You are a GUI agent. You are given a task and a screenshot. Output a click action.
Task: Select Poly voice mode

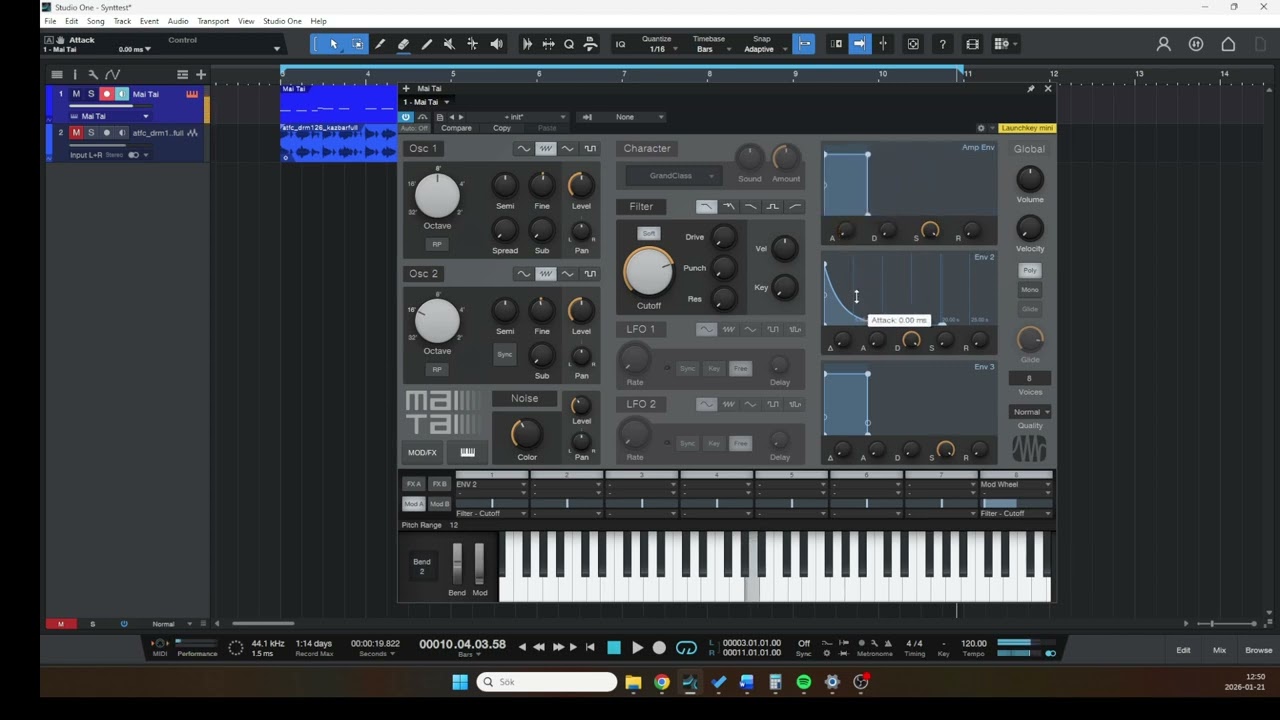click(1030, 270)
